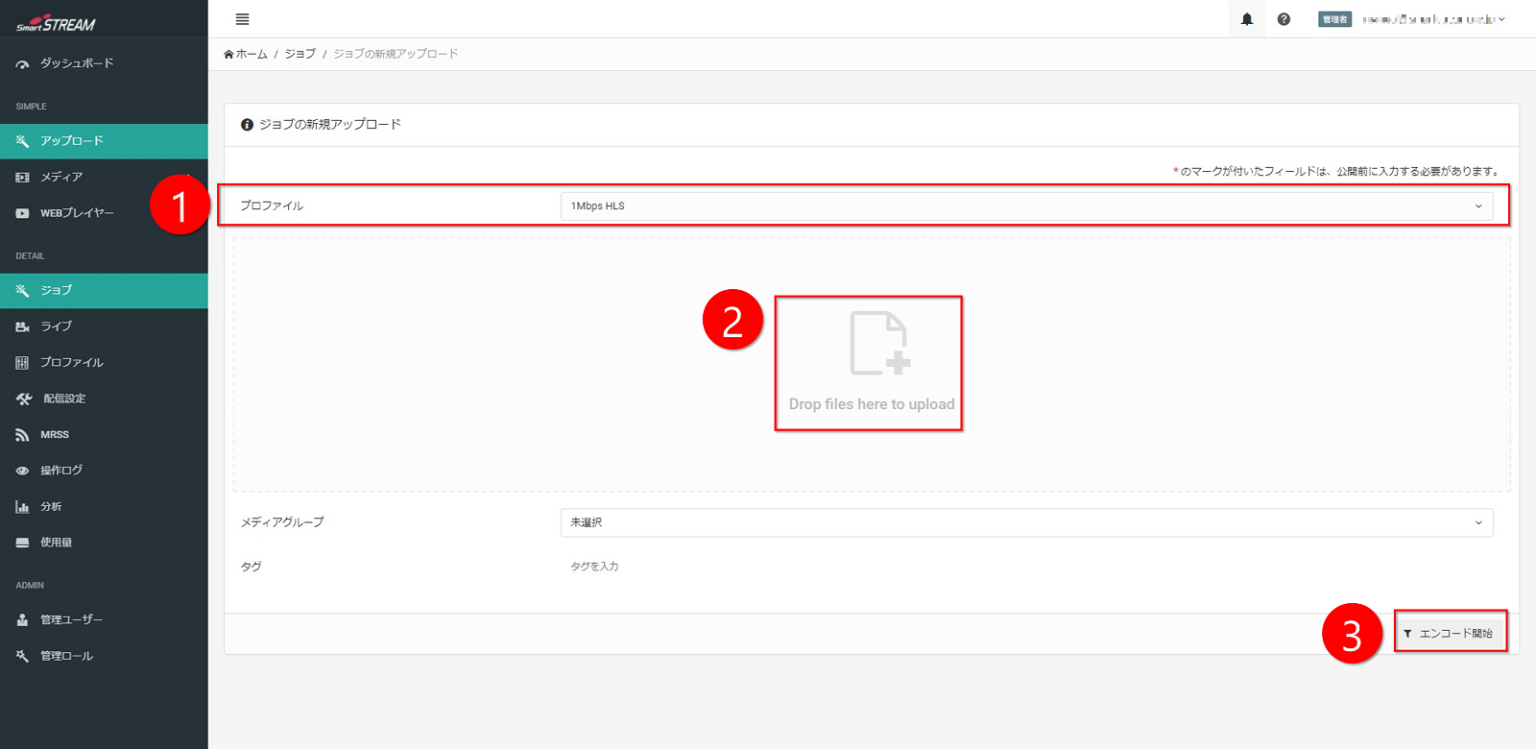Click the file upload plus icon
Screen dimensions: 1536x749
878,344
